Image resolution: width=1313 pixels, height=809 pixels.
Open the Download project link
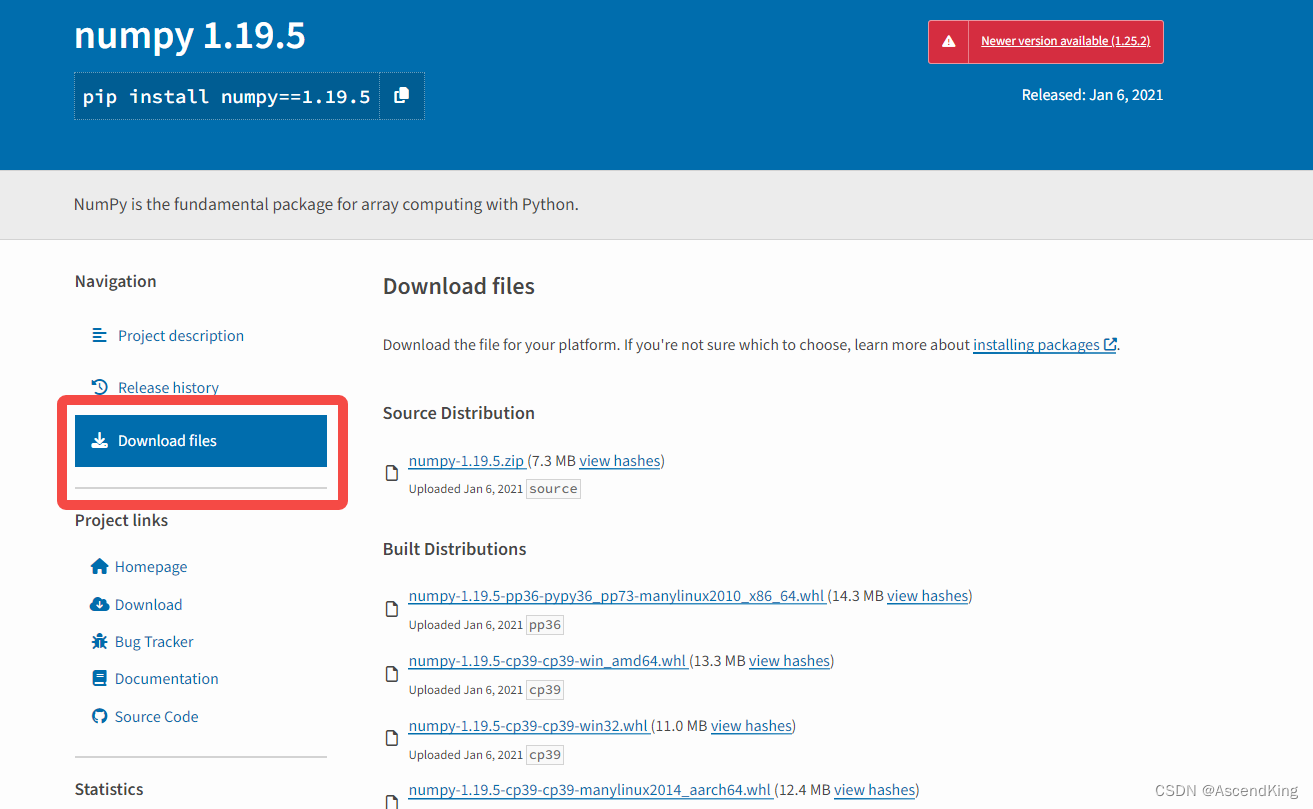[x=148, y=605]
